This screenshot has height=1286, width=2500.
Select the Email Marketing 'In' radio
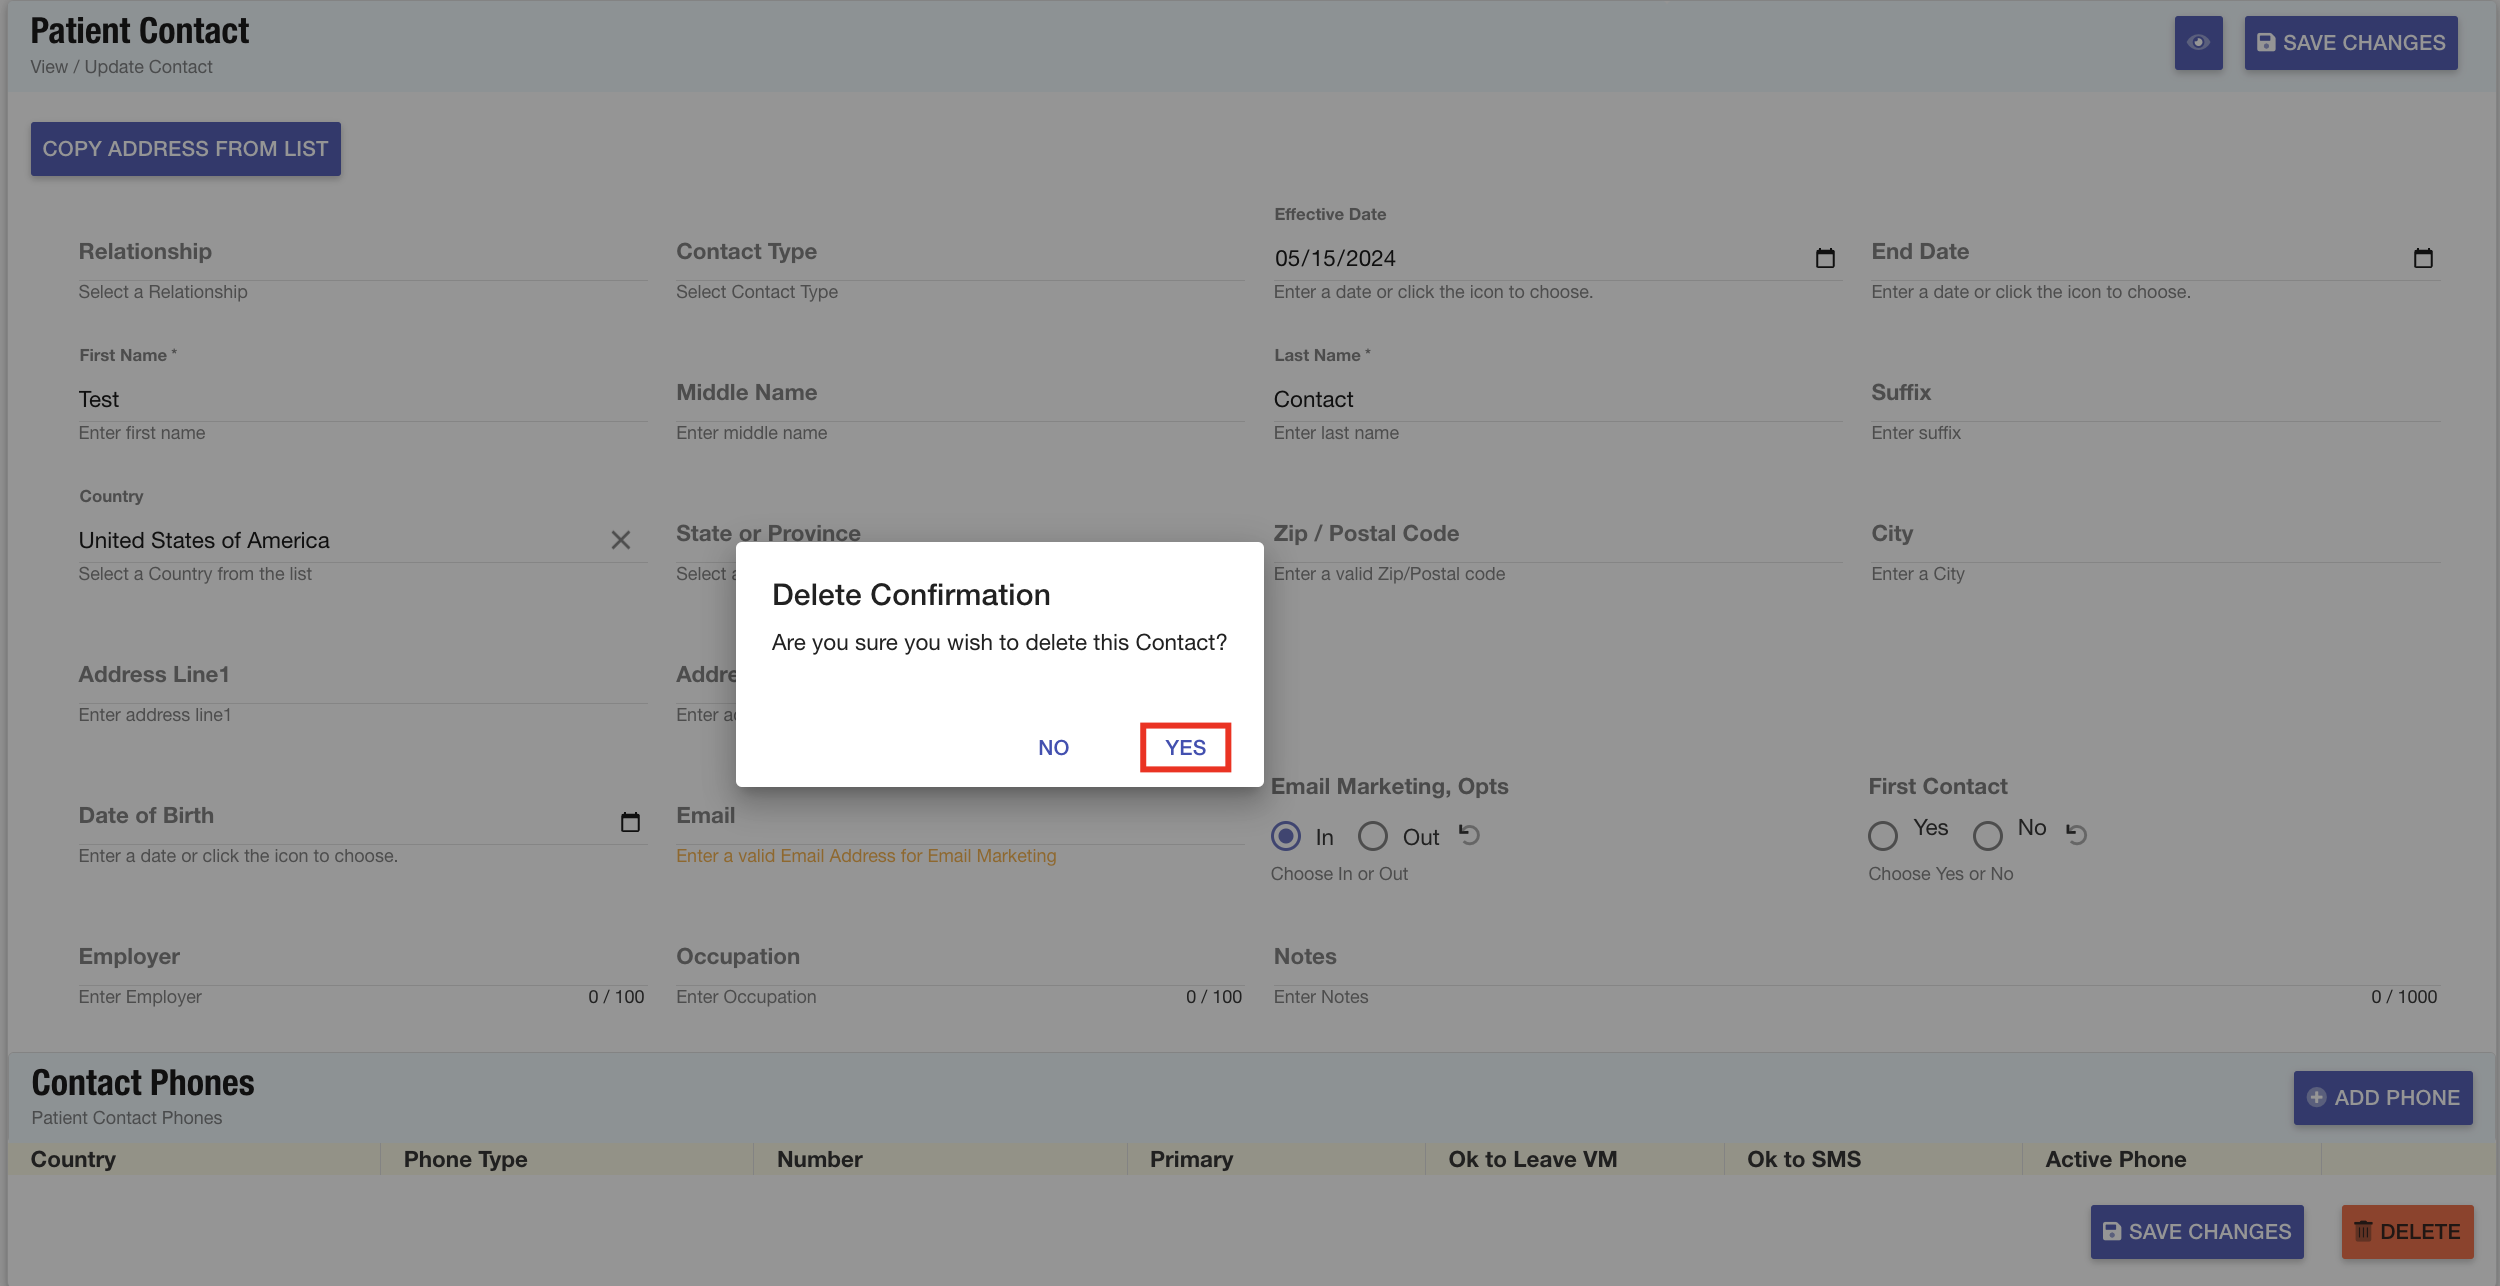pos(1286,836)
